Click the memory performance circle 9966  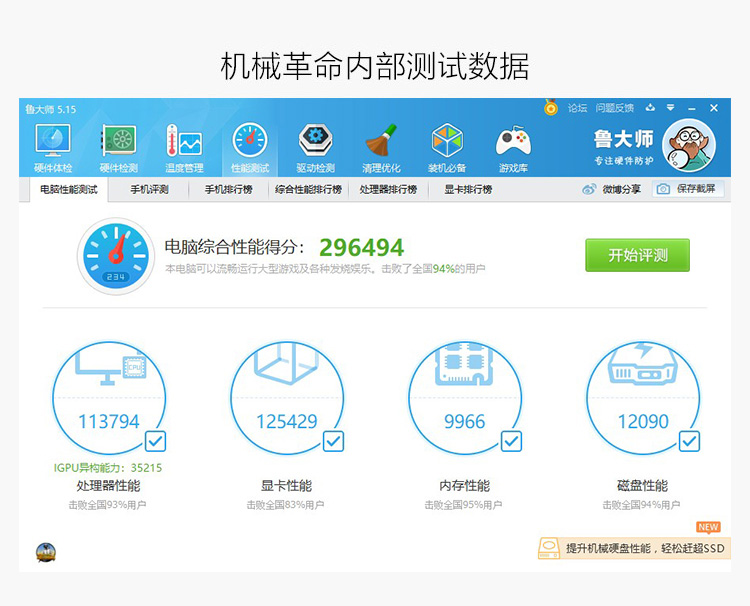tap(465, 398)
